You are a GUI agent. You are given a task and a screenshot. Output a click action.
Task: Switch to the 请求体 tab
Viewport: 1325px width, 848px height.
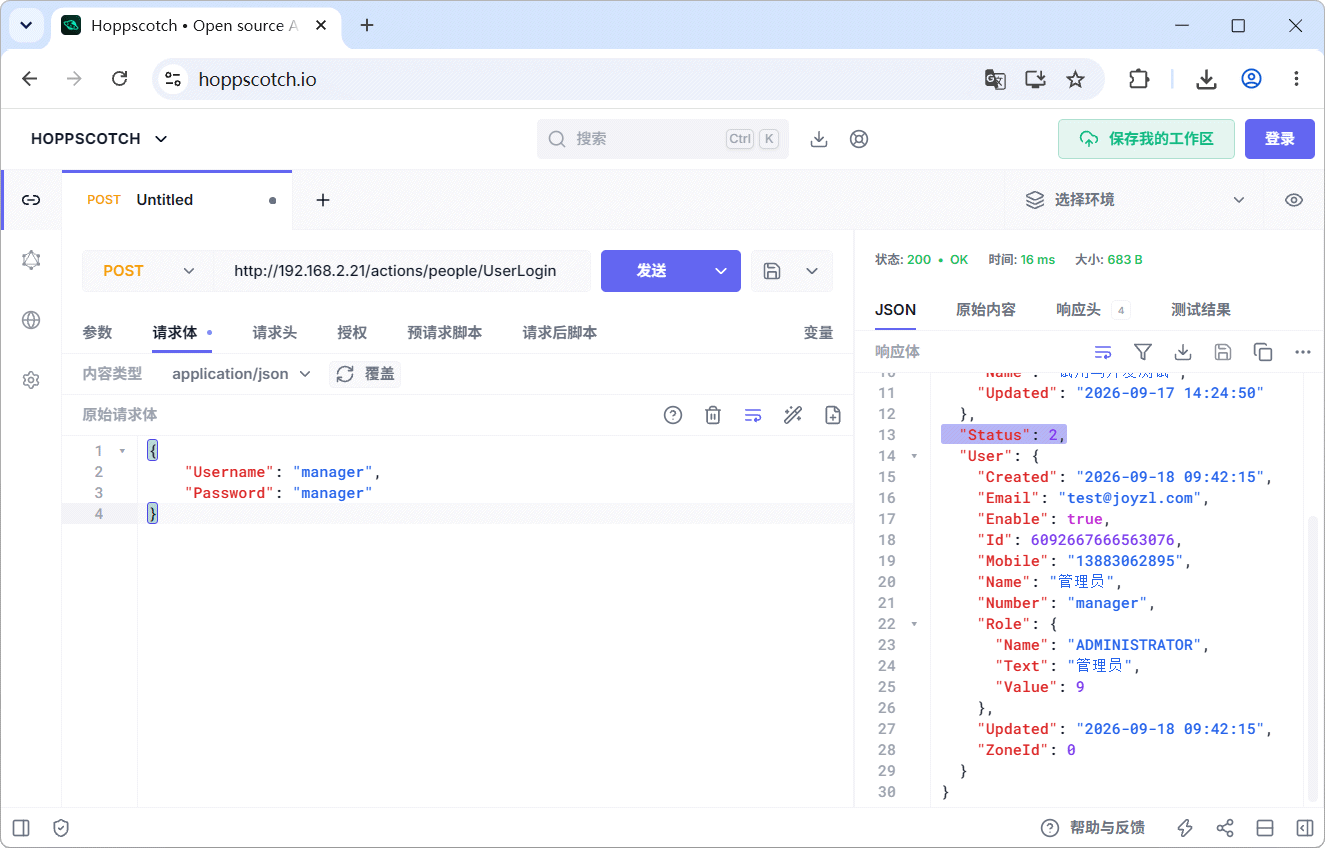point(182,333)
